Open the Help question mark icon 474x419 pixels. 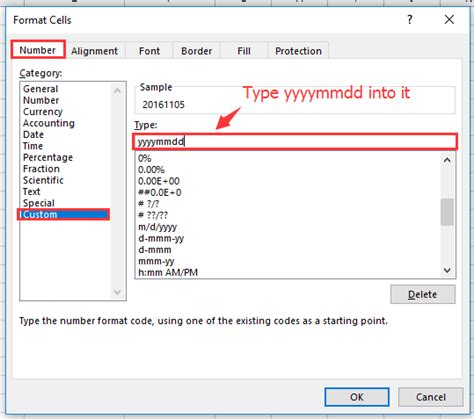pos(410,20)
